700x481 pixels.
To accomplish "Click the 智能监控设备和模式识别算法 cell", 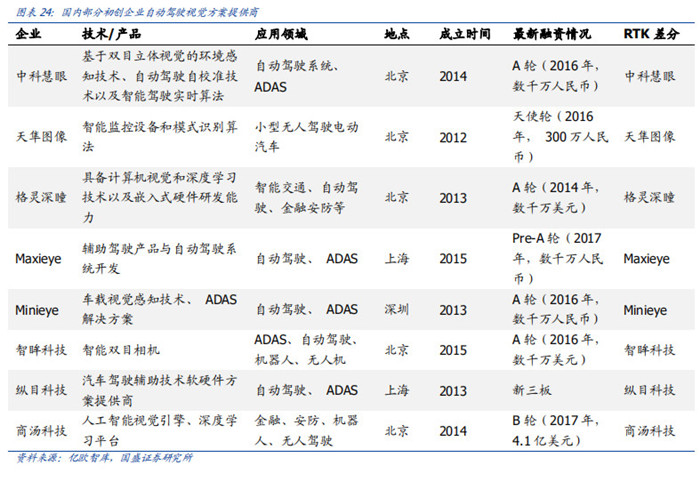I will tap(160, 137).
